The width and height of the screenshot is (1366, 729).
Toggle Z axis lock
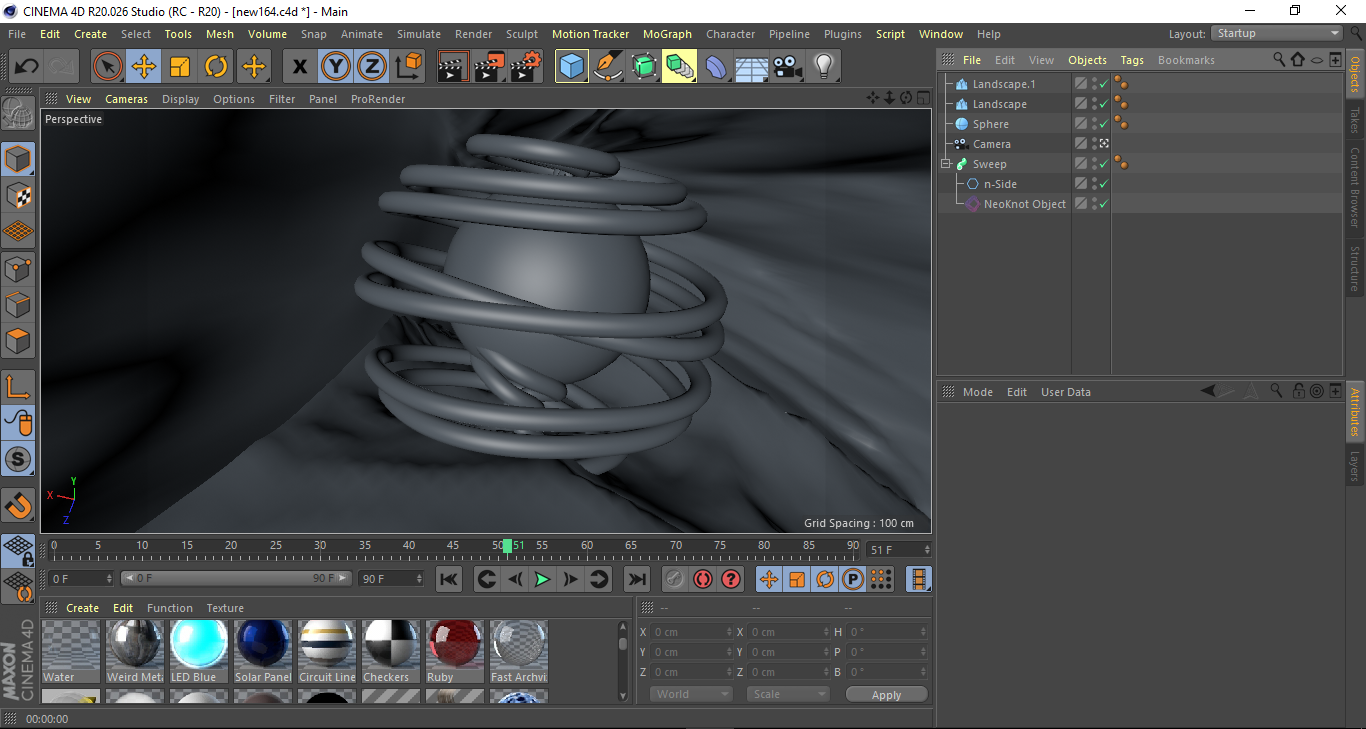(371, 67)
